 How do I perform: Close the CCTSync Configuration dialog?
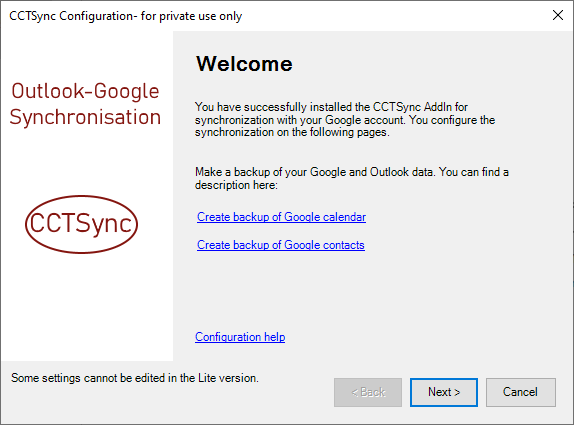pyautogui.click(x=558, y=15)
